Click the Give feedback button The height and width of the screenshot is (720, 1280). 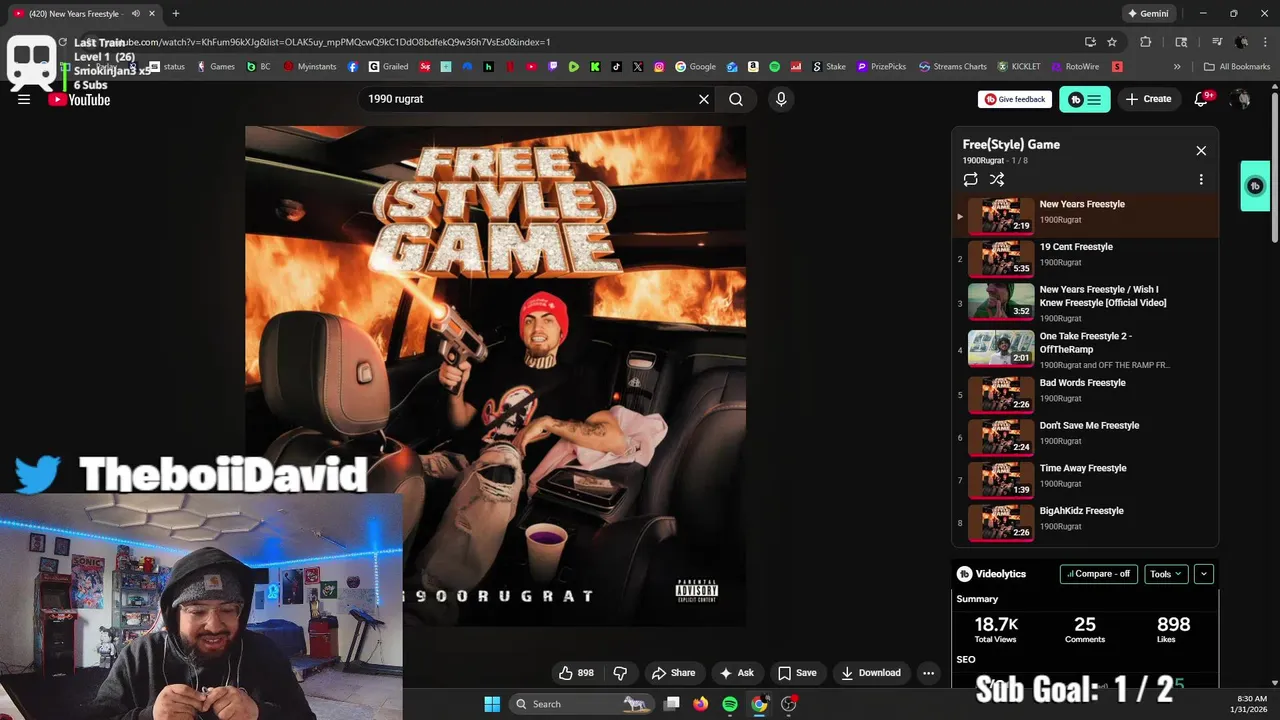(x=1015, y=99)
